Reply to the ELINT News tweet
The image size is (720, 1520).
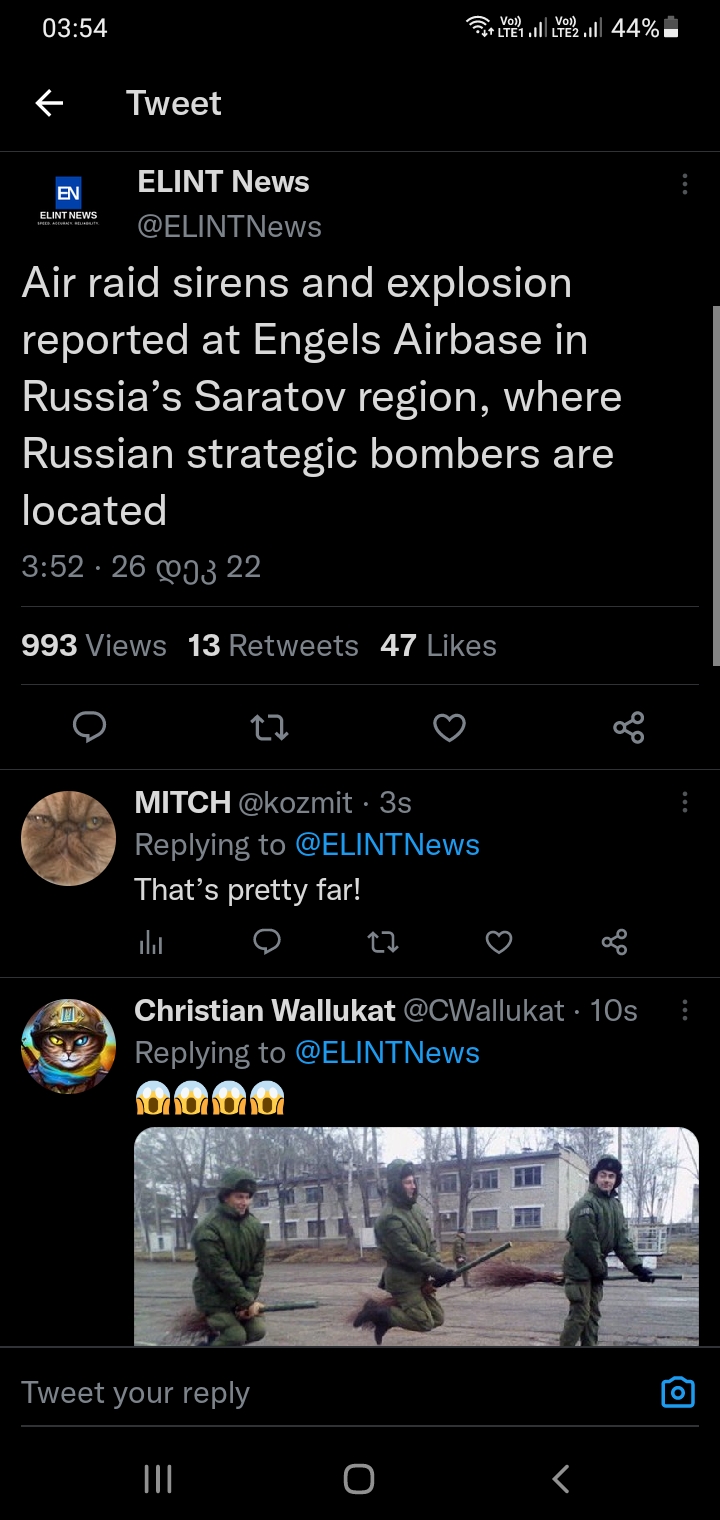(x=90, y=727)
